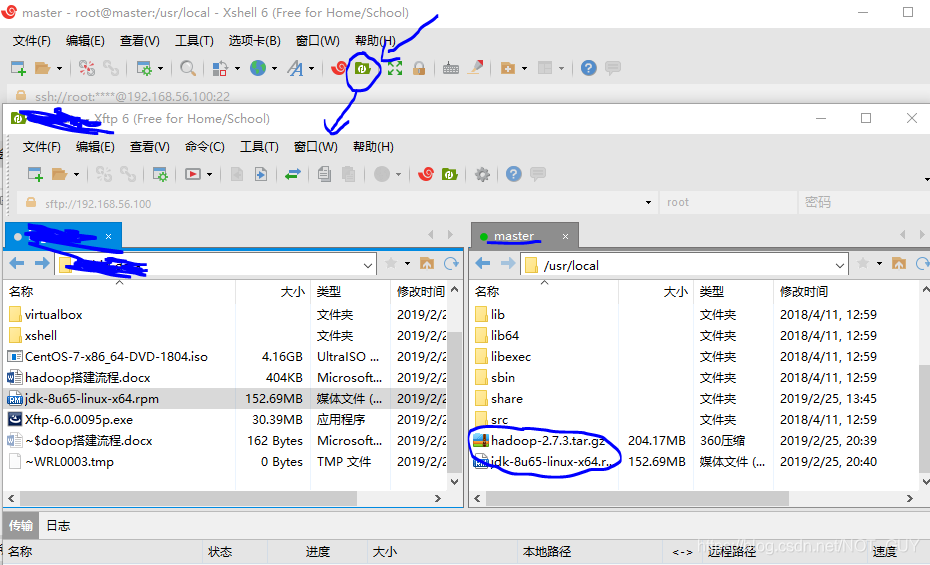The width and height of the screenshot is (930, 565).
Task: Click the Xftp new session icon
Action: [x=35, y=174]
